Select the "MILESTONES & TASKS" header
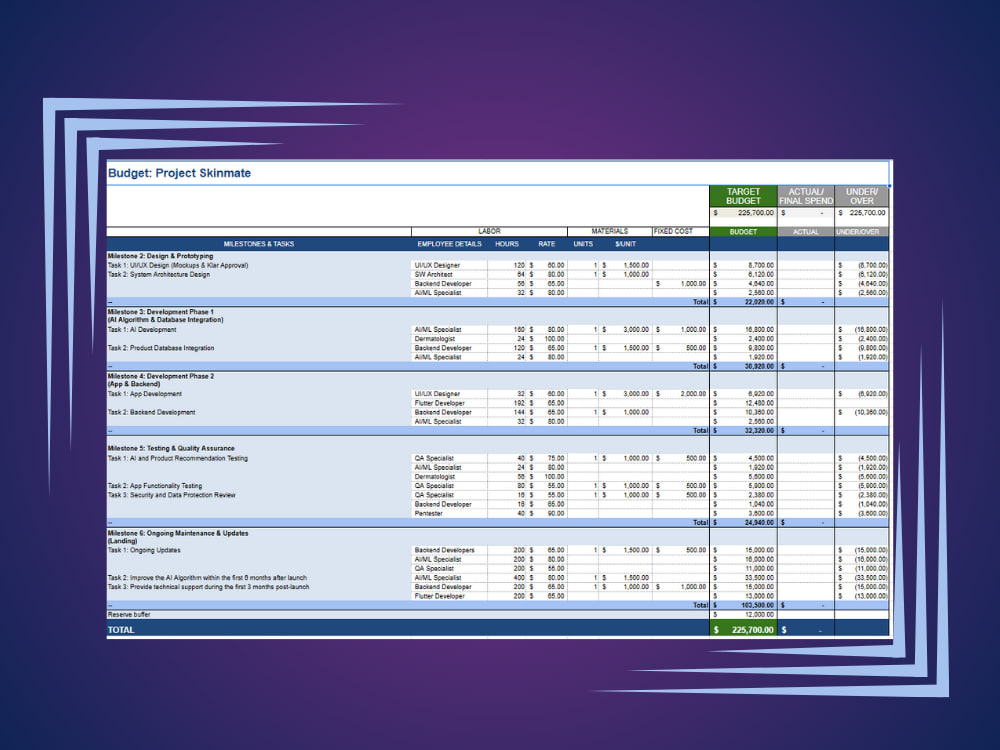The image size is (1000, 750). point(258,244)
